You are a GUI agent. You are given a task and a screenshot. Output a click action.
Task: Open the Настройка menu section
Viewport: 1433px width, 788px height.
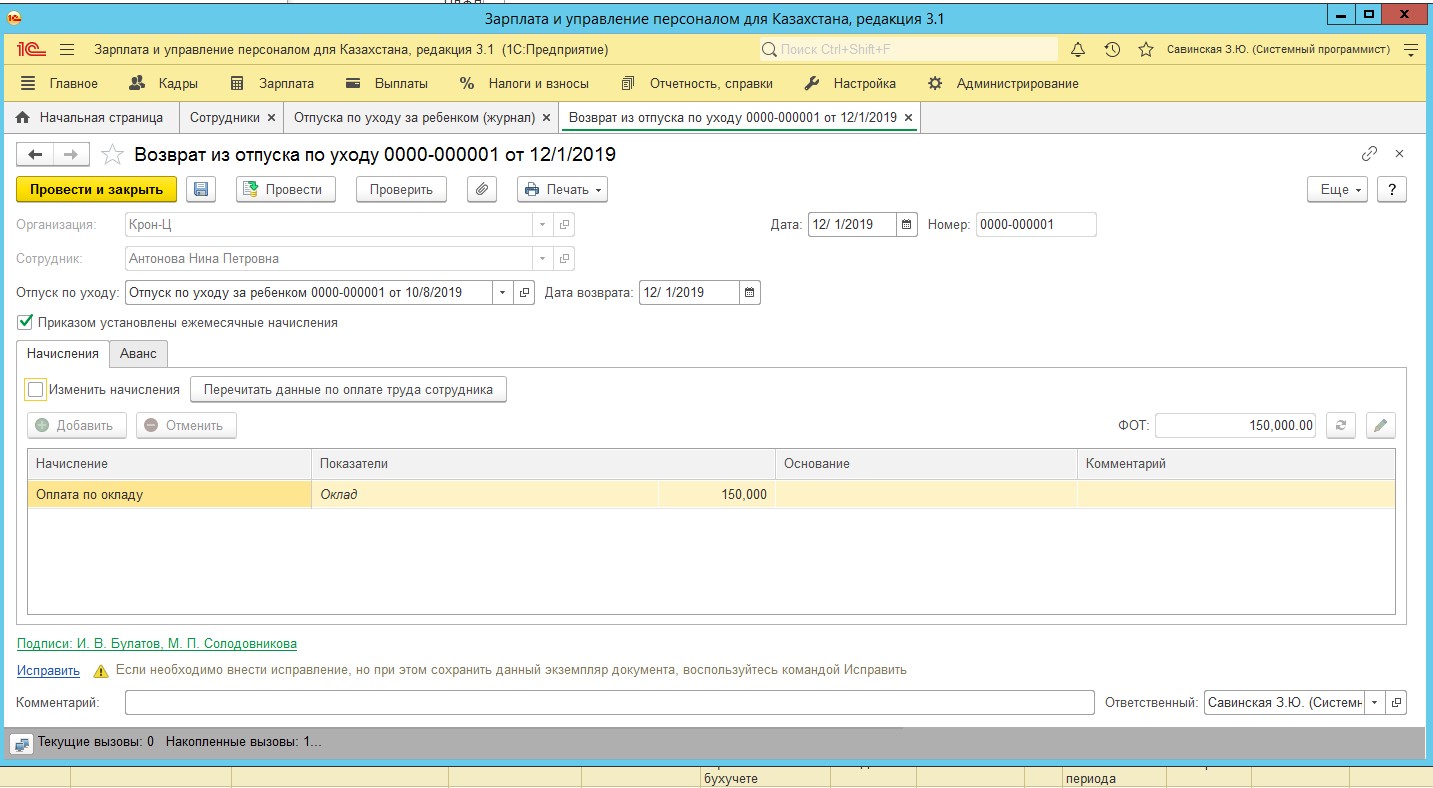[851, 83]
